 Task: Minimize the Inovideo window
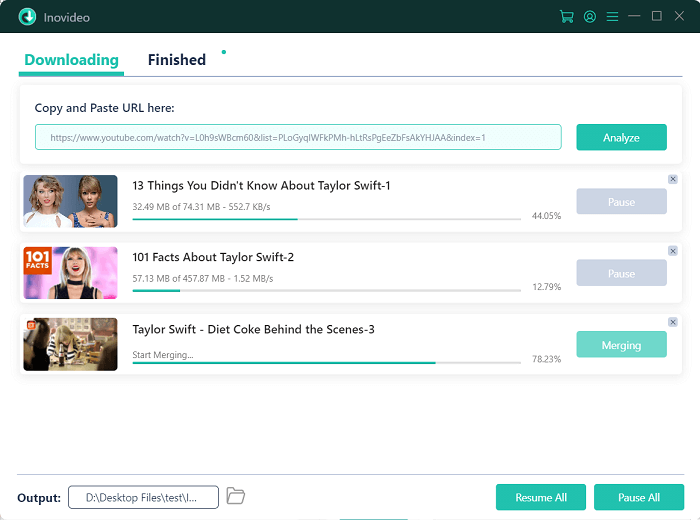tap(634, 16)
